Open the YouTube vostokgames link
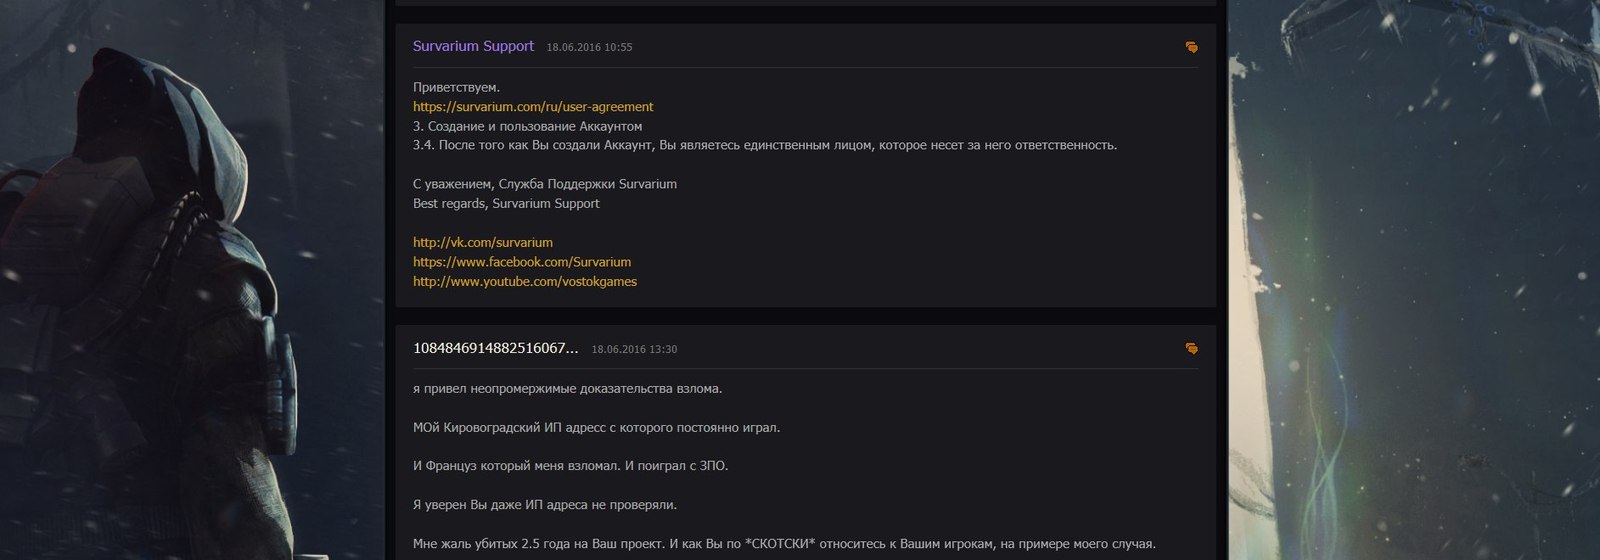The image size is (1600, 560). coord(524,282)
